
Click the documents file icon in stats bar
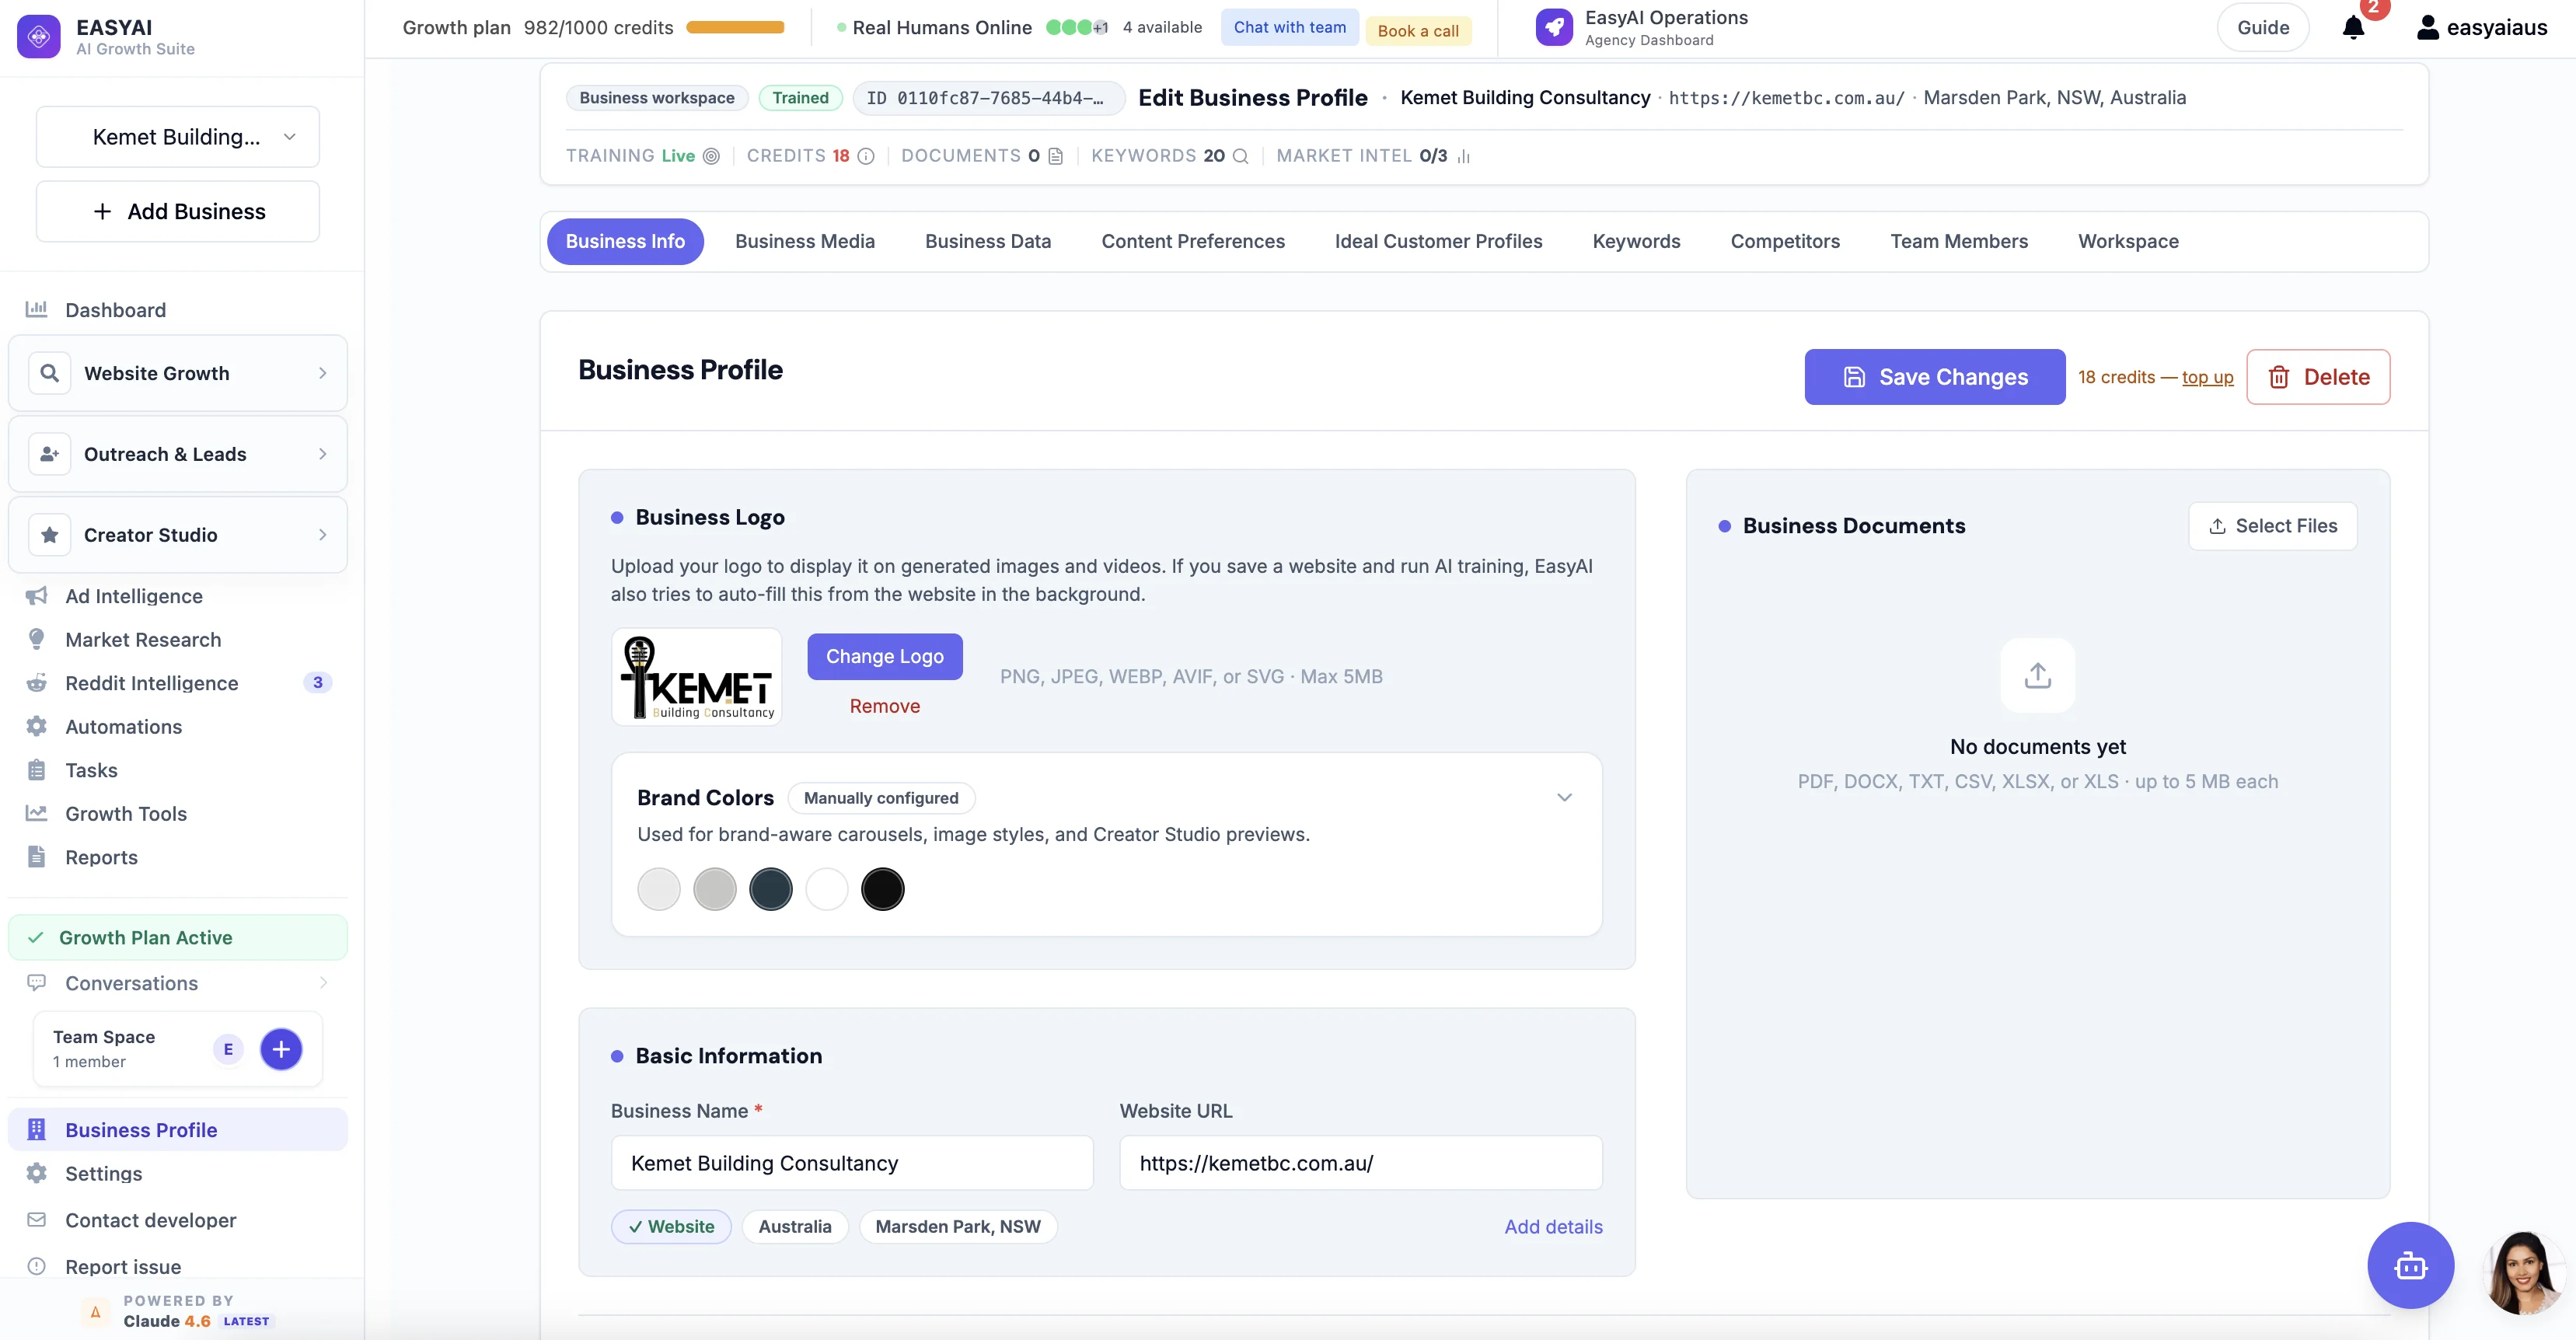[x=1055, y=156]
